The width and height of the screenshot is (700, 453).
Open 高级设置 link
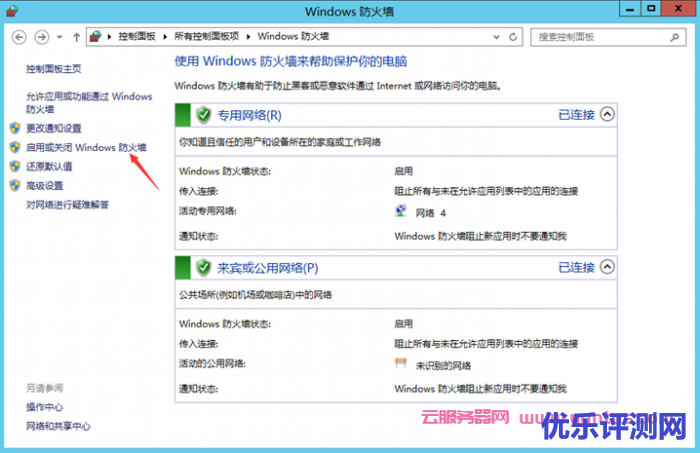(45, 186)
